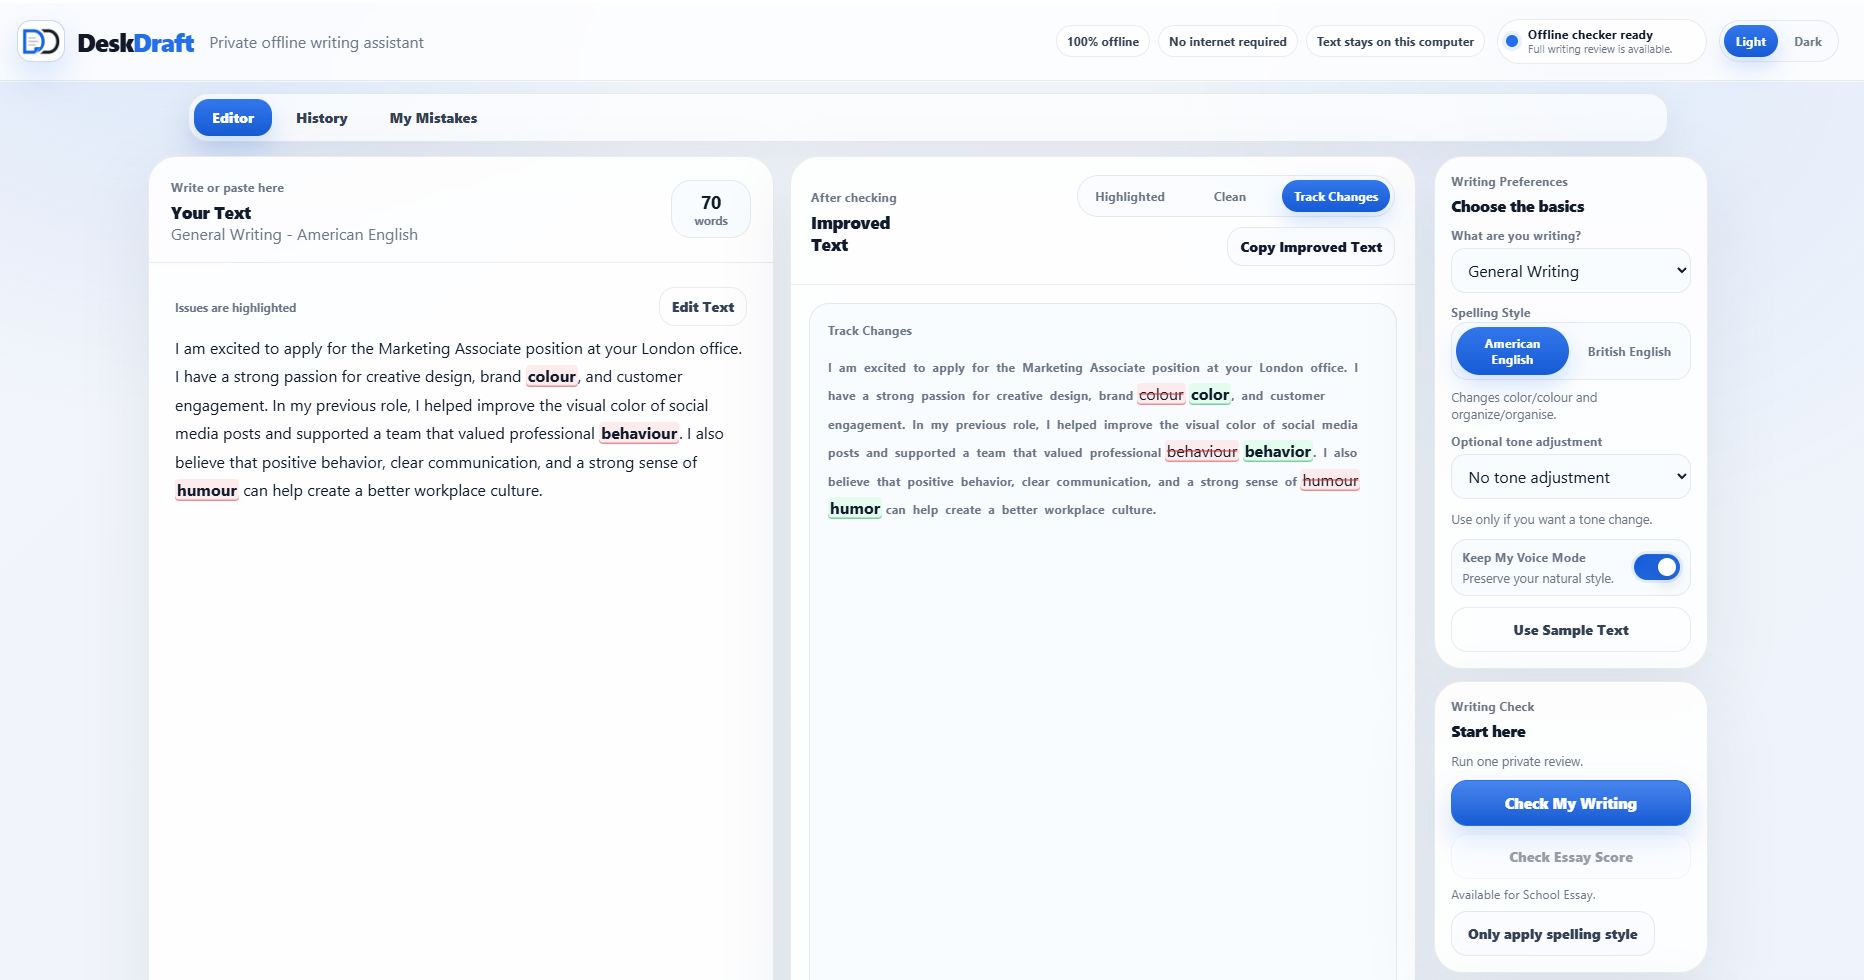Click struck-through humour in Track Changes

tap(1330, 481)
